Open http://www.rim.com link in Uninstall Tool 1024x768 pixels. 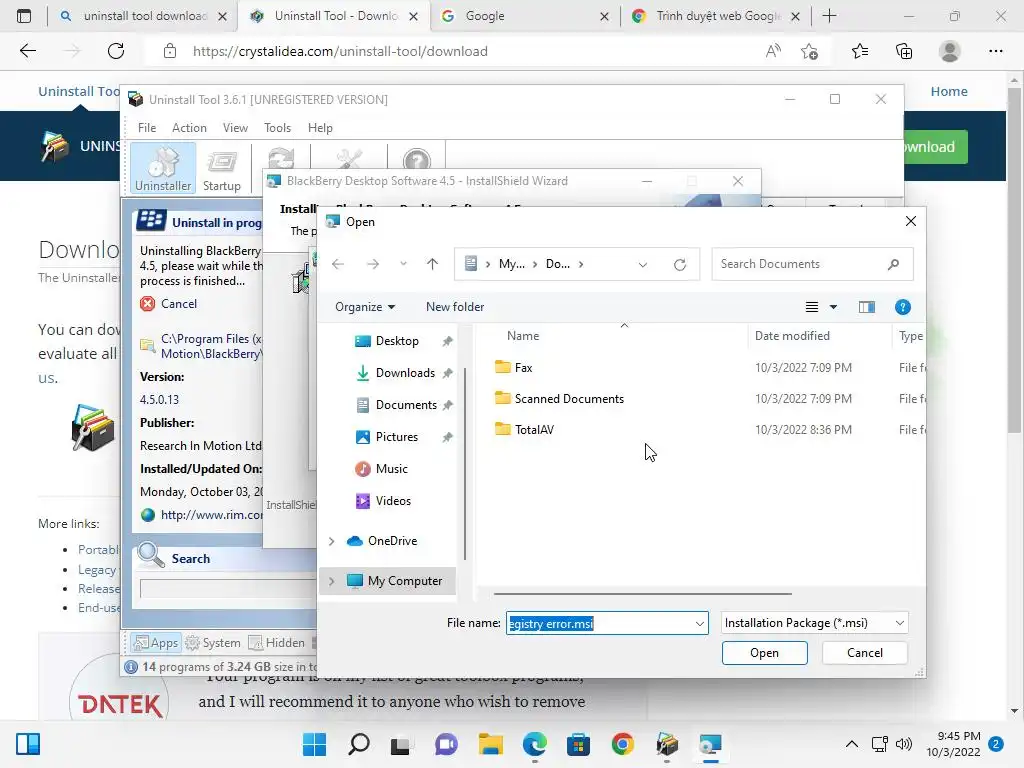[x=212, y=515]
